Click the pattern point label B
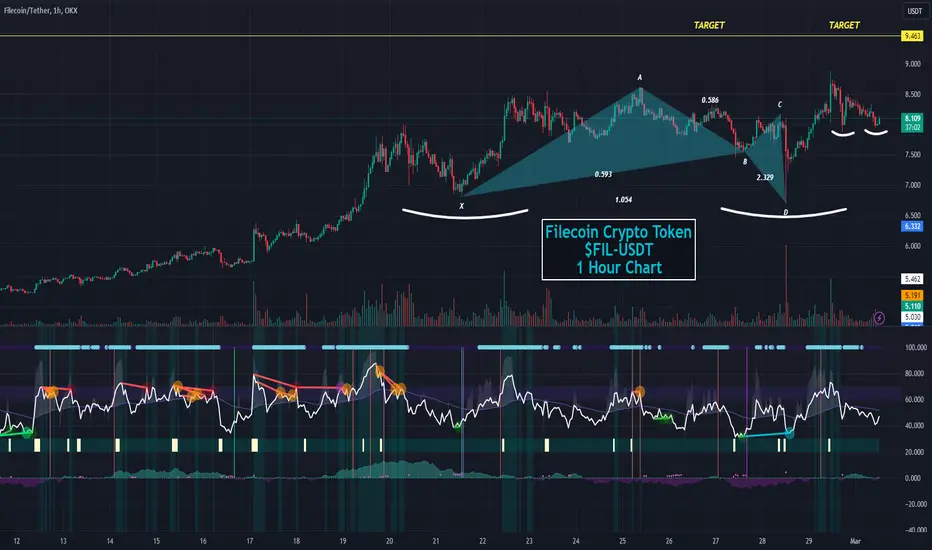 (x=745, y=162)
